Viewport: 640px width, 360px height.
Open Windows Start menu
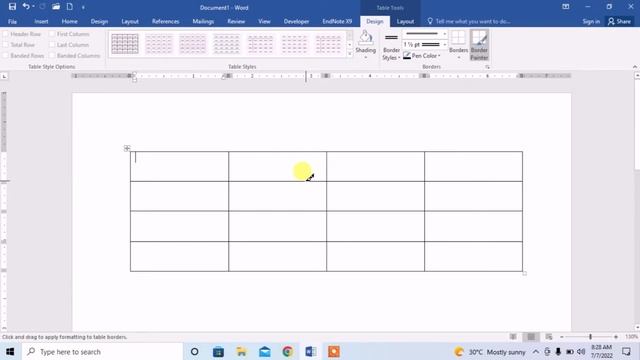click(10, 351)
